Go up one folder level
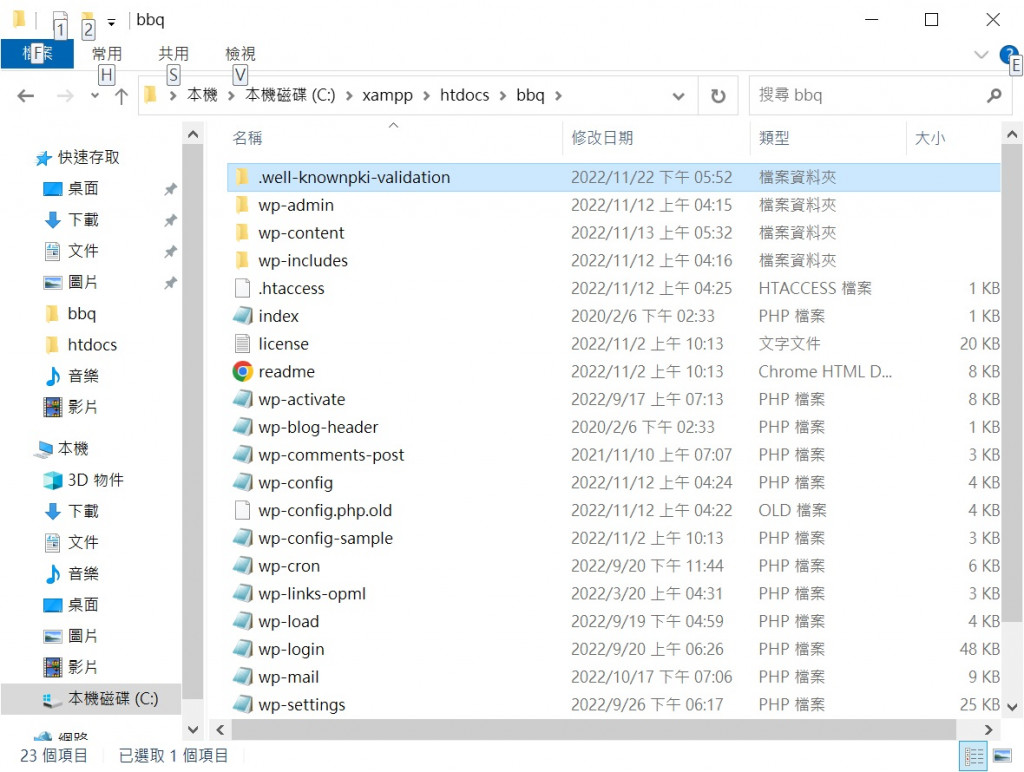Image resolution: width=1024 pixels, height=772 pixels. tap(121, 96)
